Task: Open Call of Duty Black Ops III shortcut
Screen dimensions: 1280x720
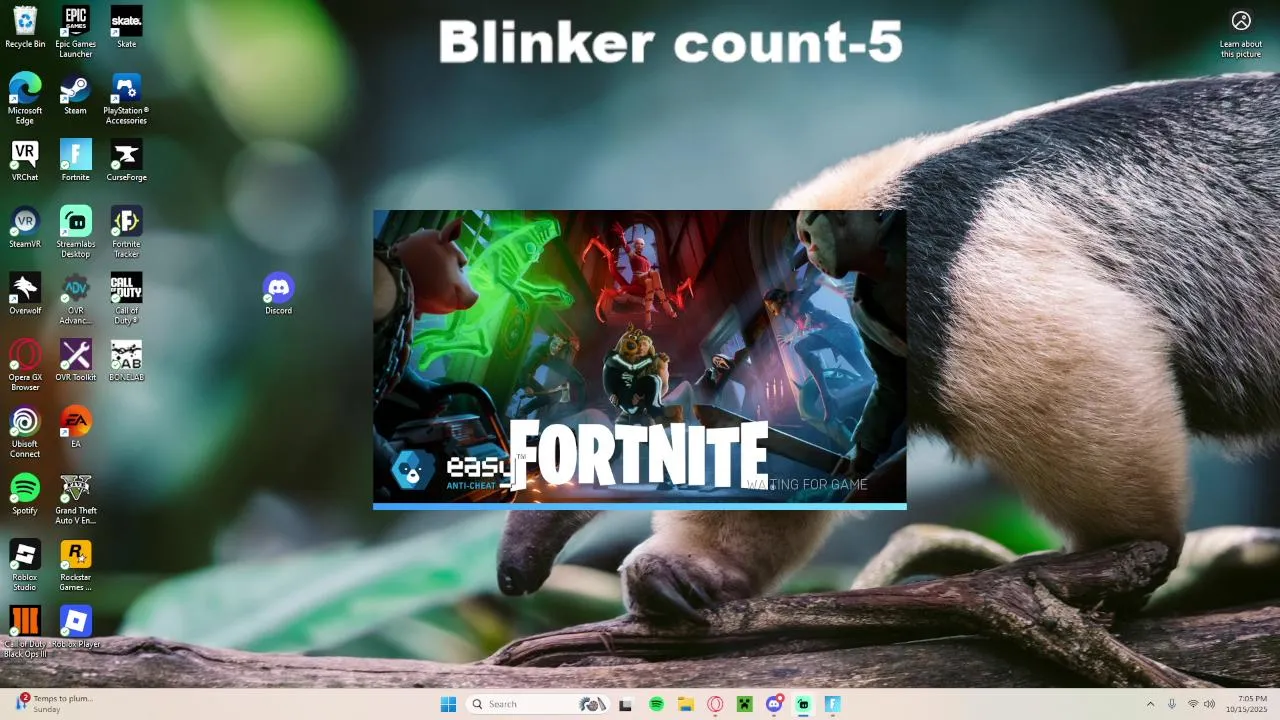Action: [25, 632]
